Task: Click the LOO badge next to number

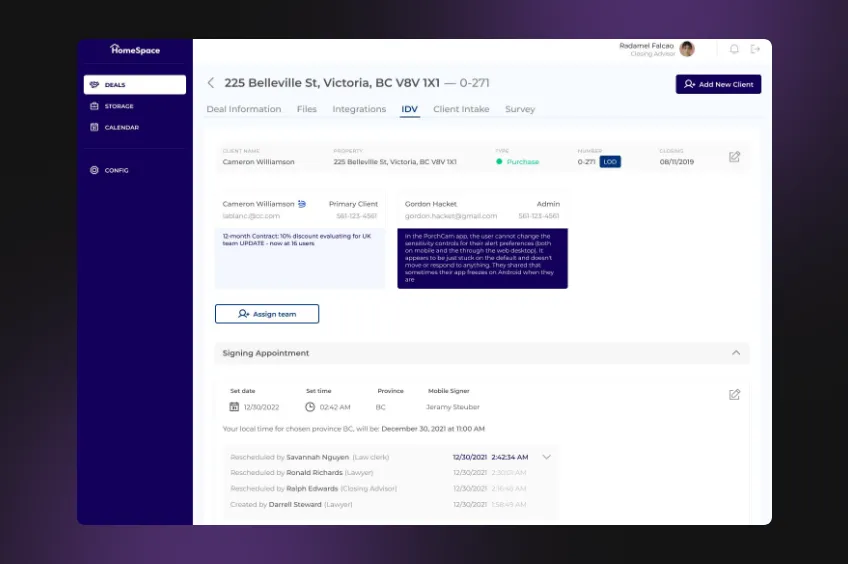Action: pyautogui.click(x=610, y=161)
